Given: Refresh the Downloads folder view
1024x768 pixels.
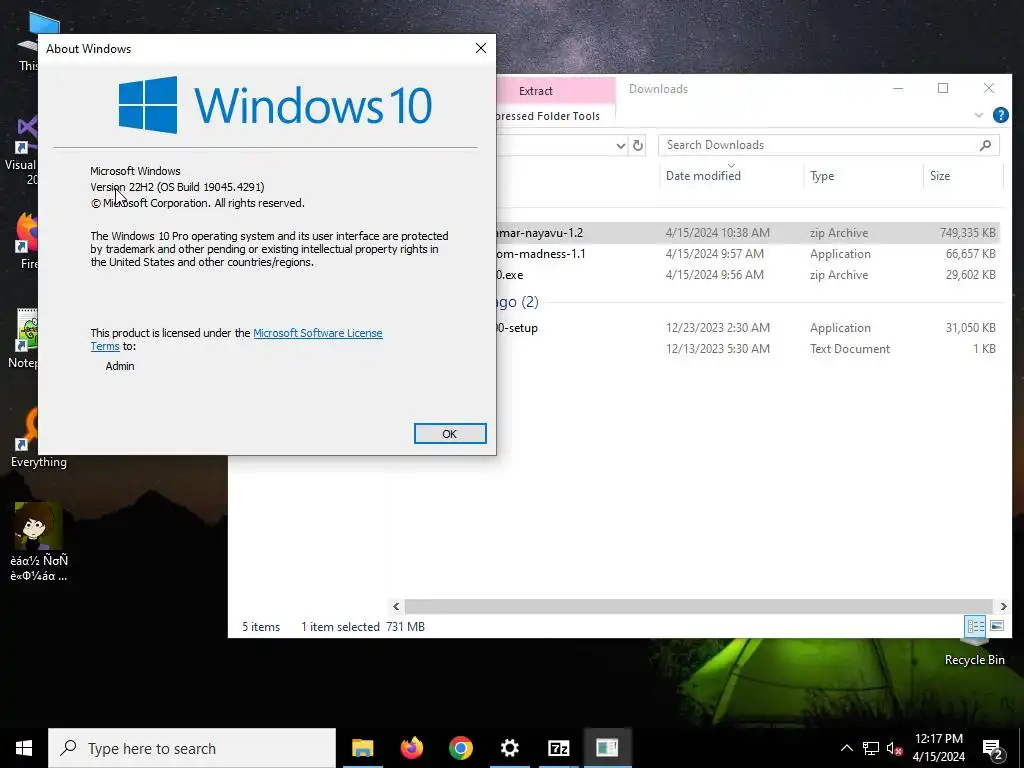Looking at the screenshot, I should coord(638,146).
